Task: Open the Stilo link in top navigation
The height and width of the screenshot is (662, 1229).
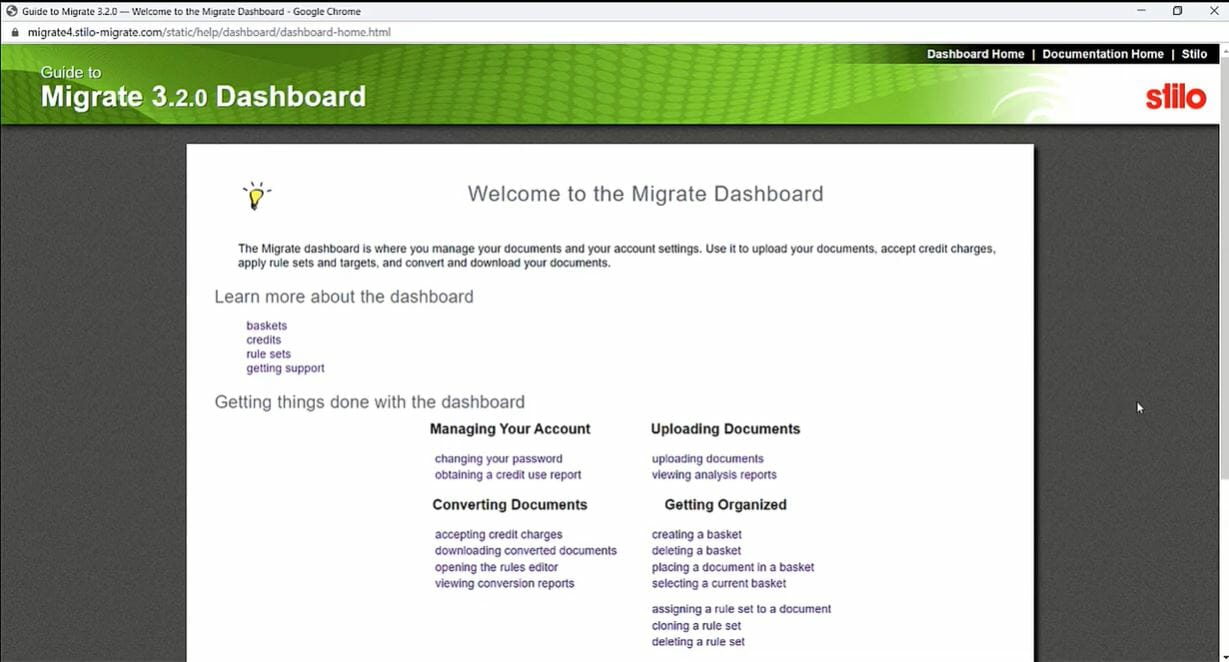Action: click(x=1194, y=54)
